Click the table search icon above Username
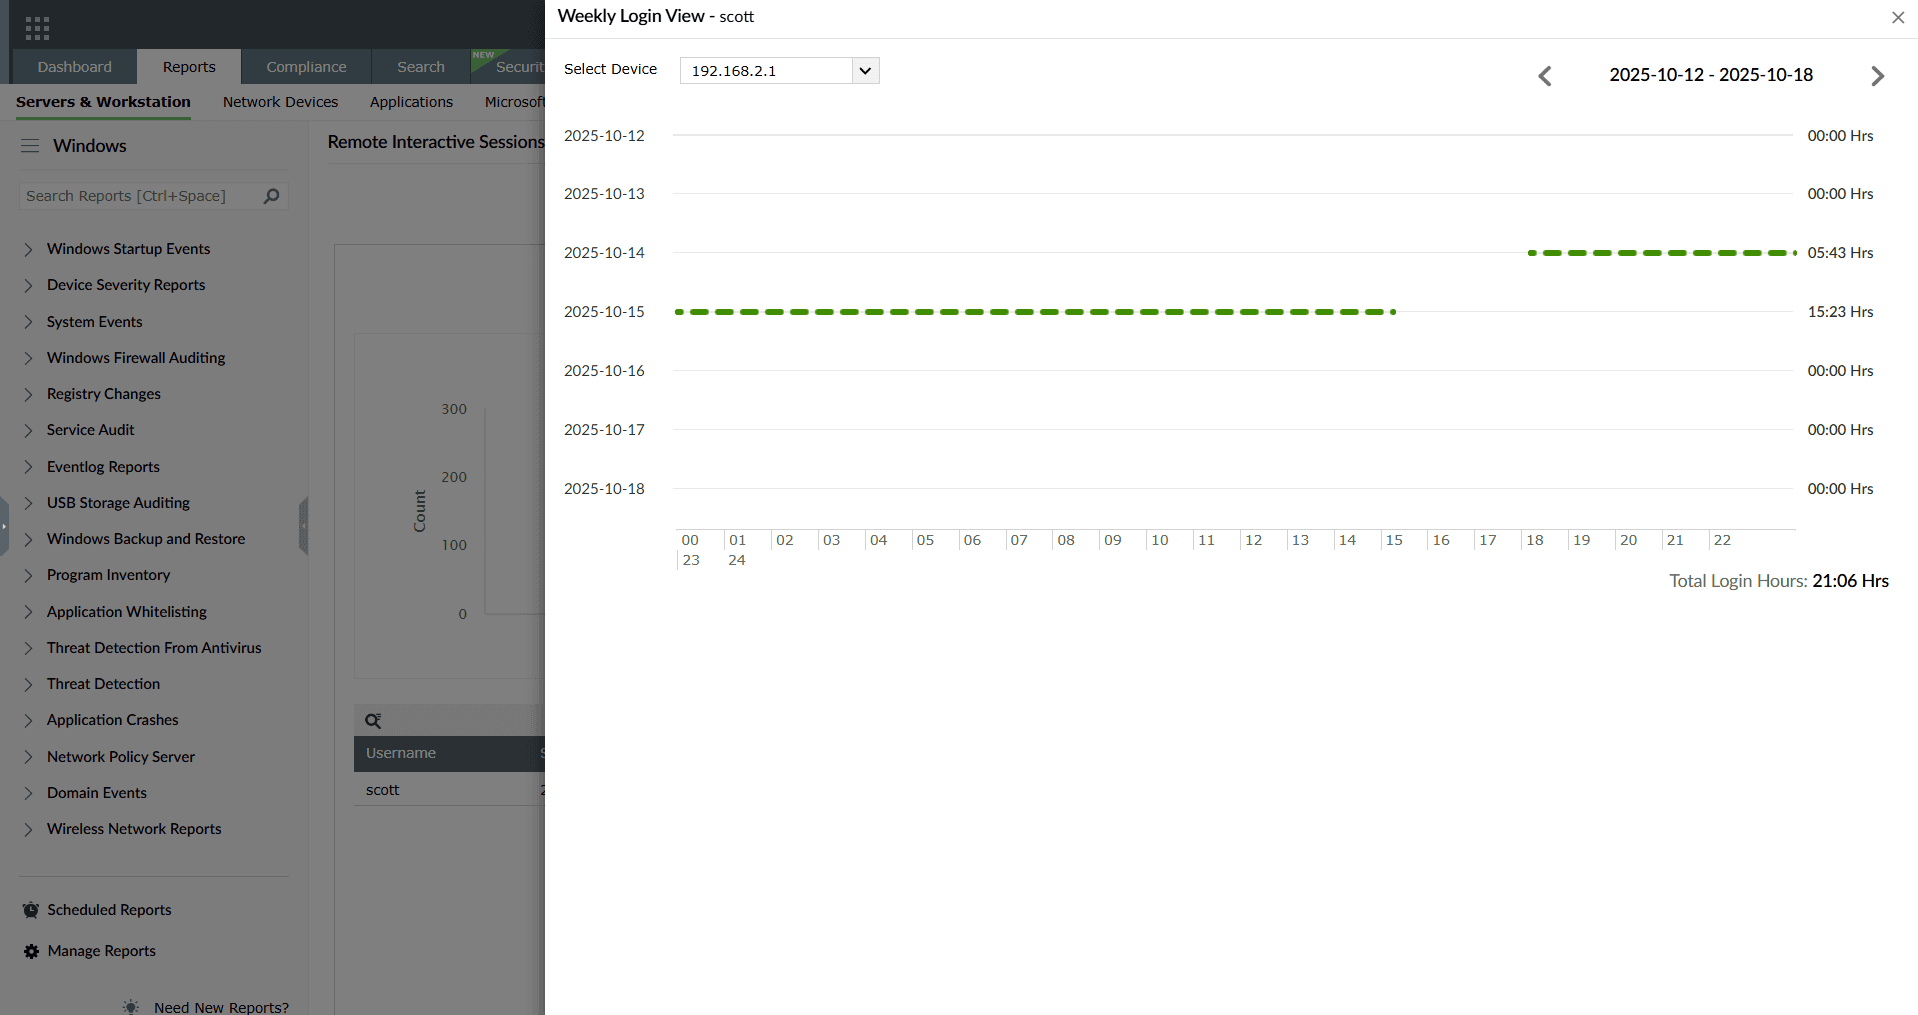 [x=373, y=721]
